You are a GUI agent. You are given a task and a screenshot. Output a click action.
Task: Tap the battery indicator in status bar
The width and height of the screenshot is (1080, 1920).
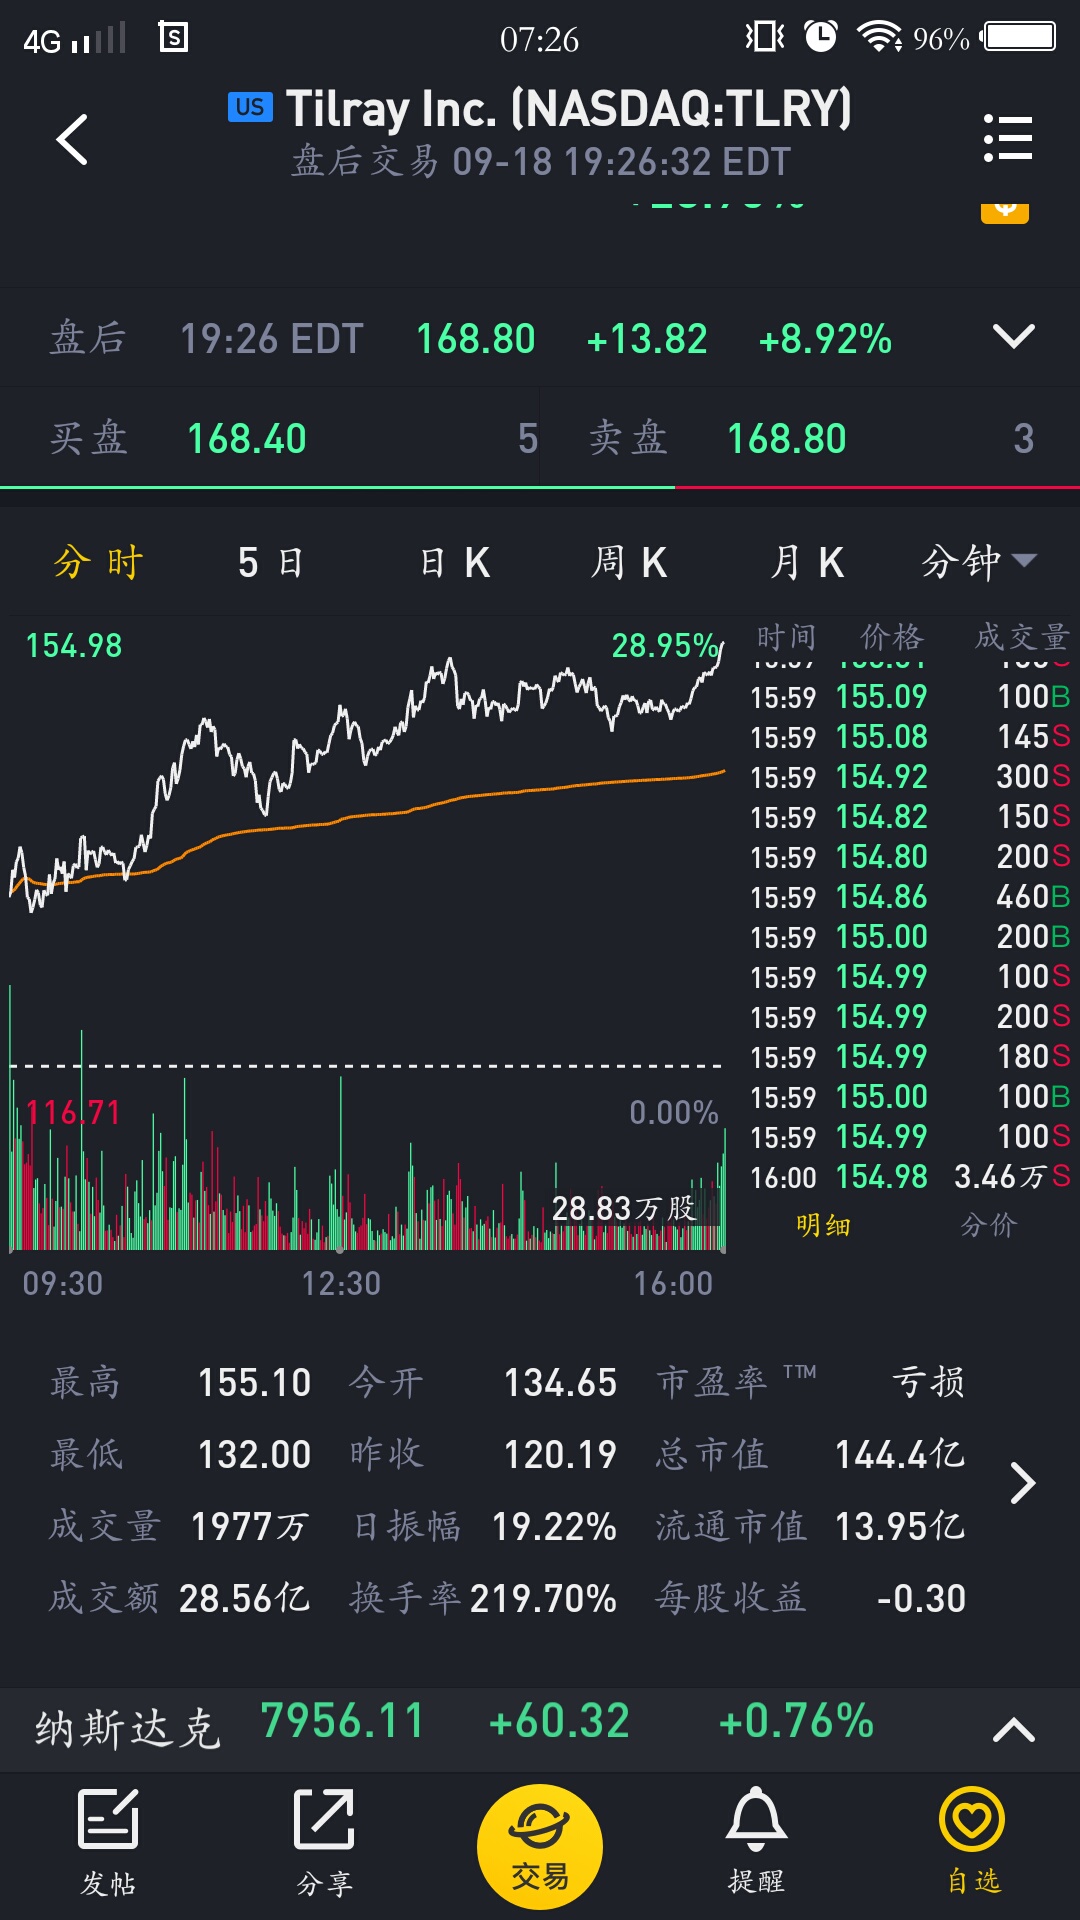coord(1020,38)
